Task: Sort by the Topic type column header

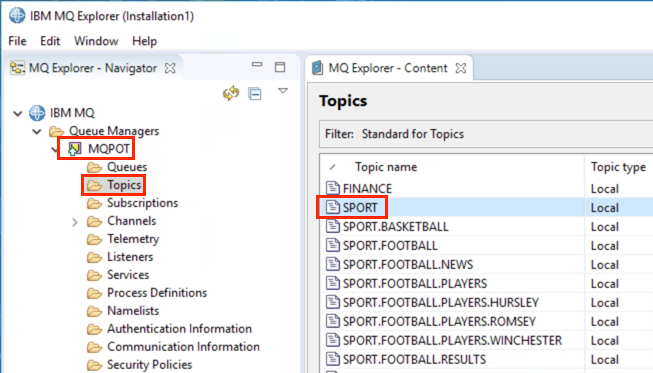Action: point(618,167)
